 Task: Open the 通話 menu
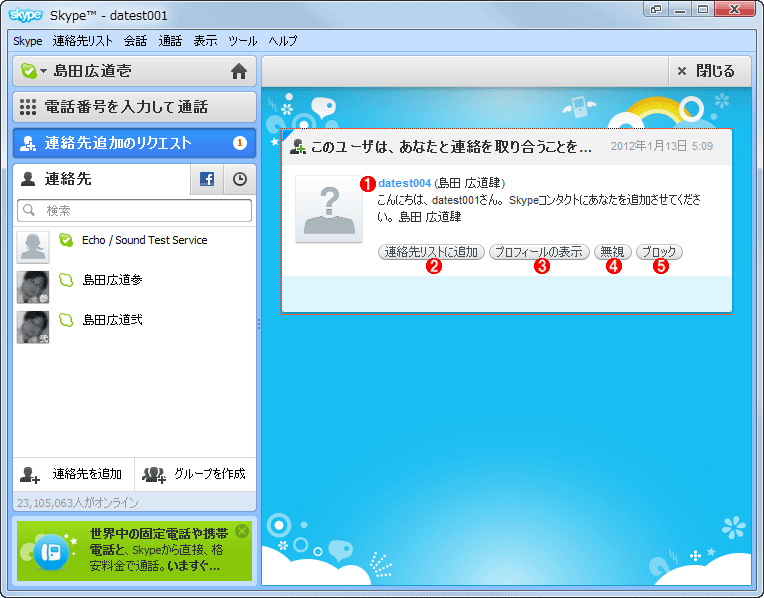170,41
